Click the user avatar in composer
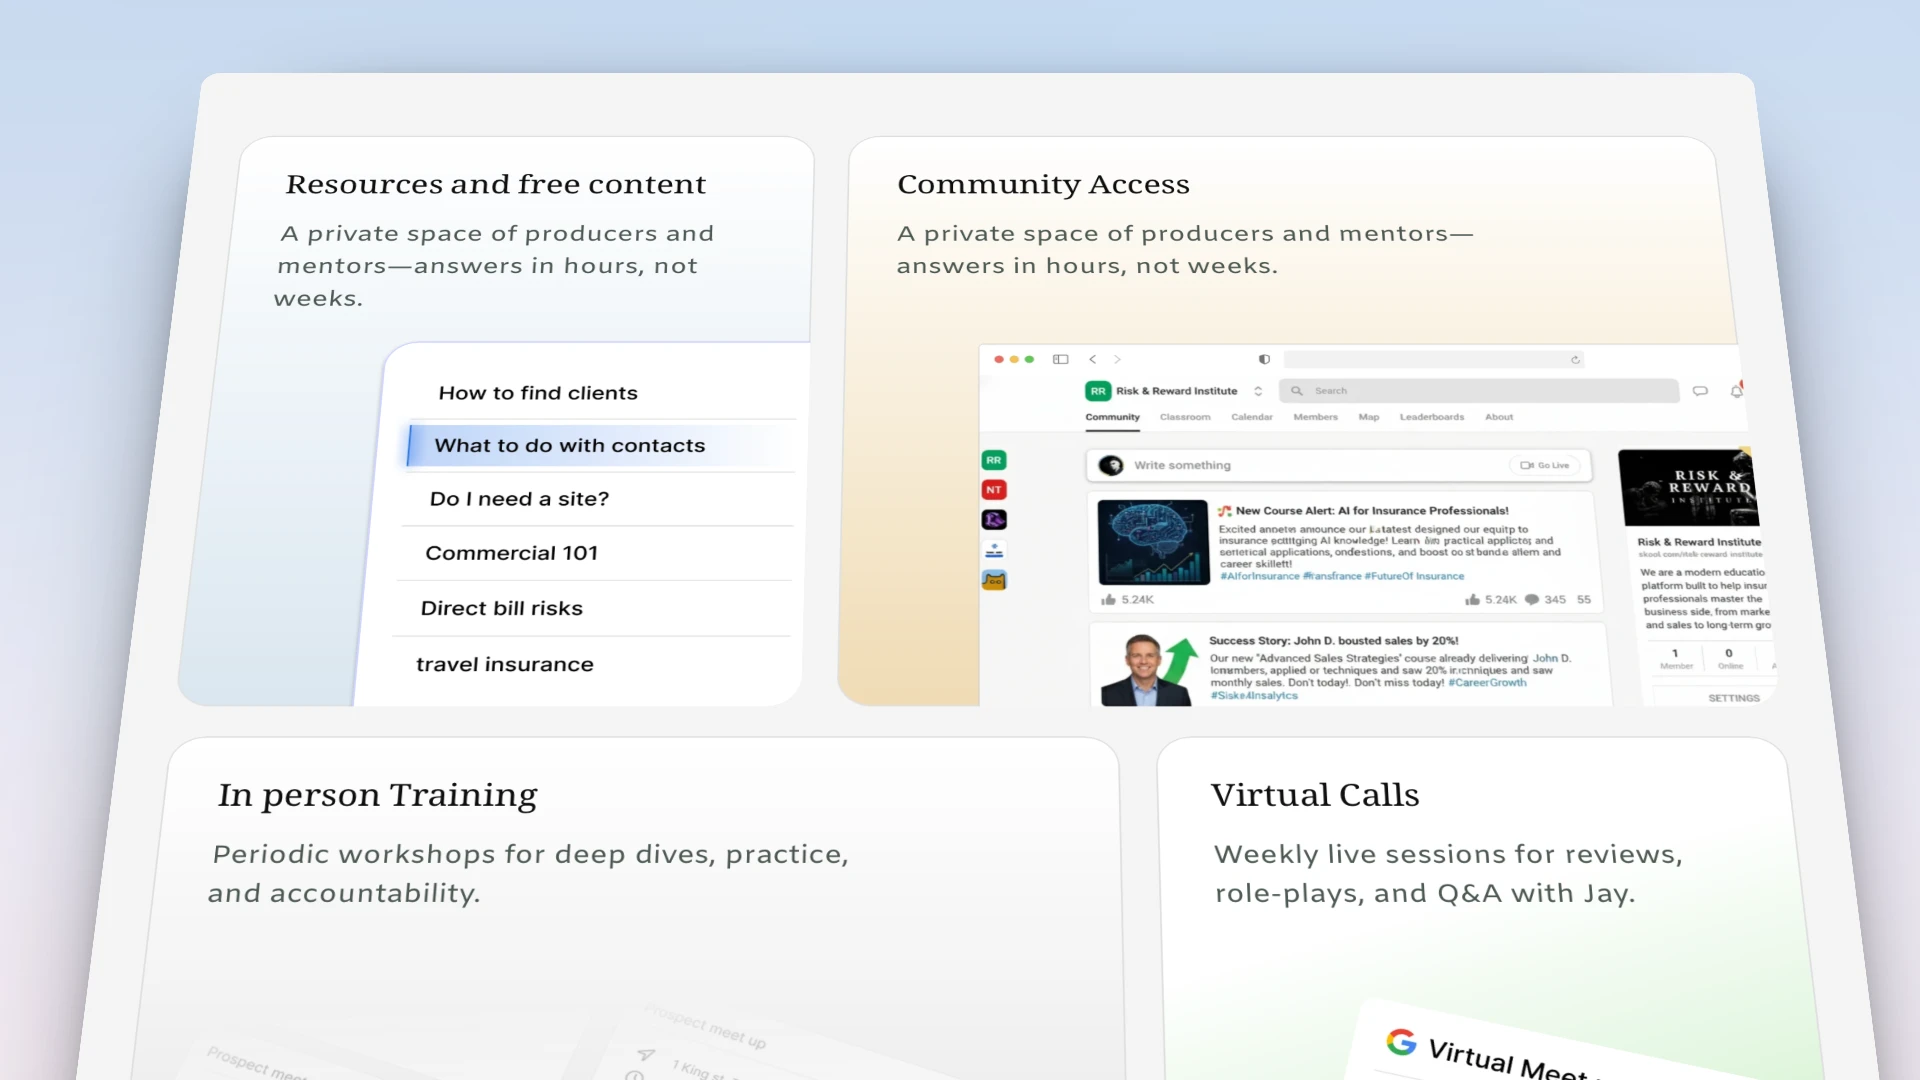 tap(1110, 465)
